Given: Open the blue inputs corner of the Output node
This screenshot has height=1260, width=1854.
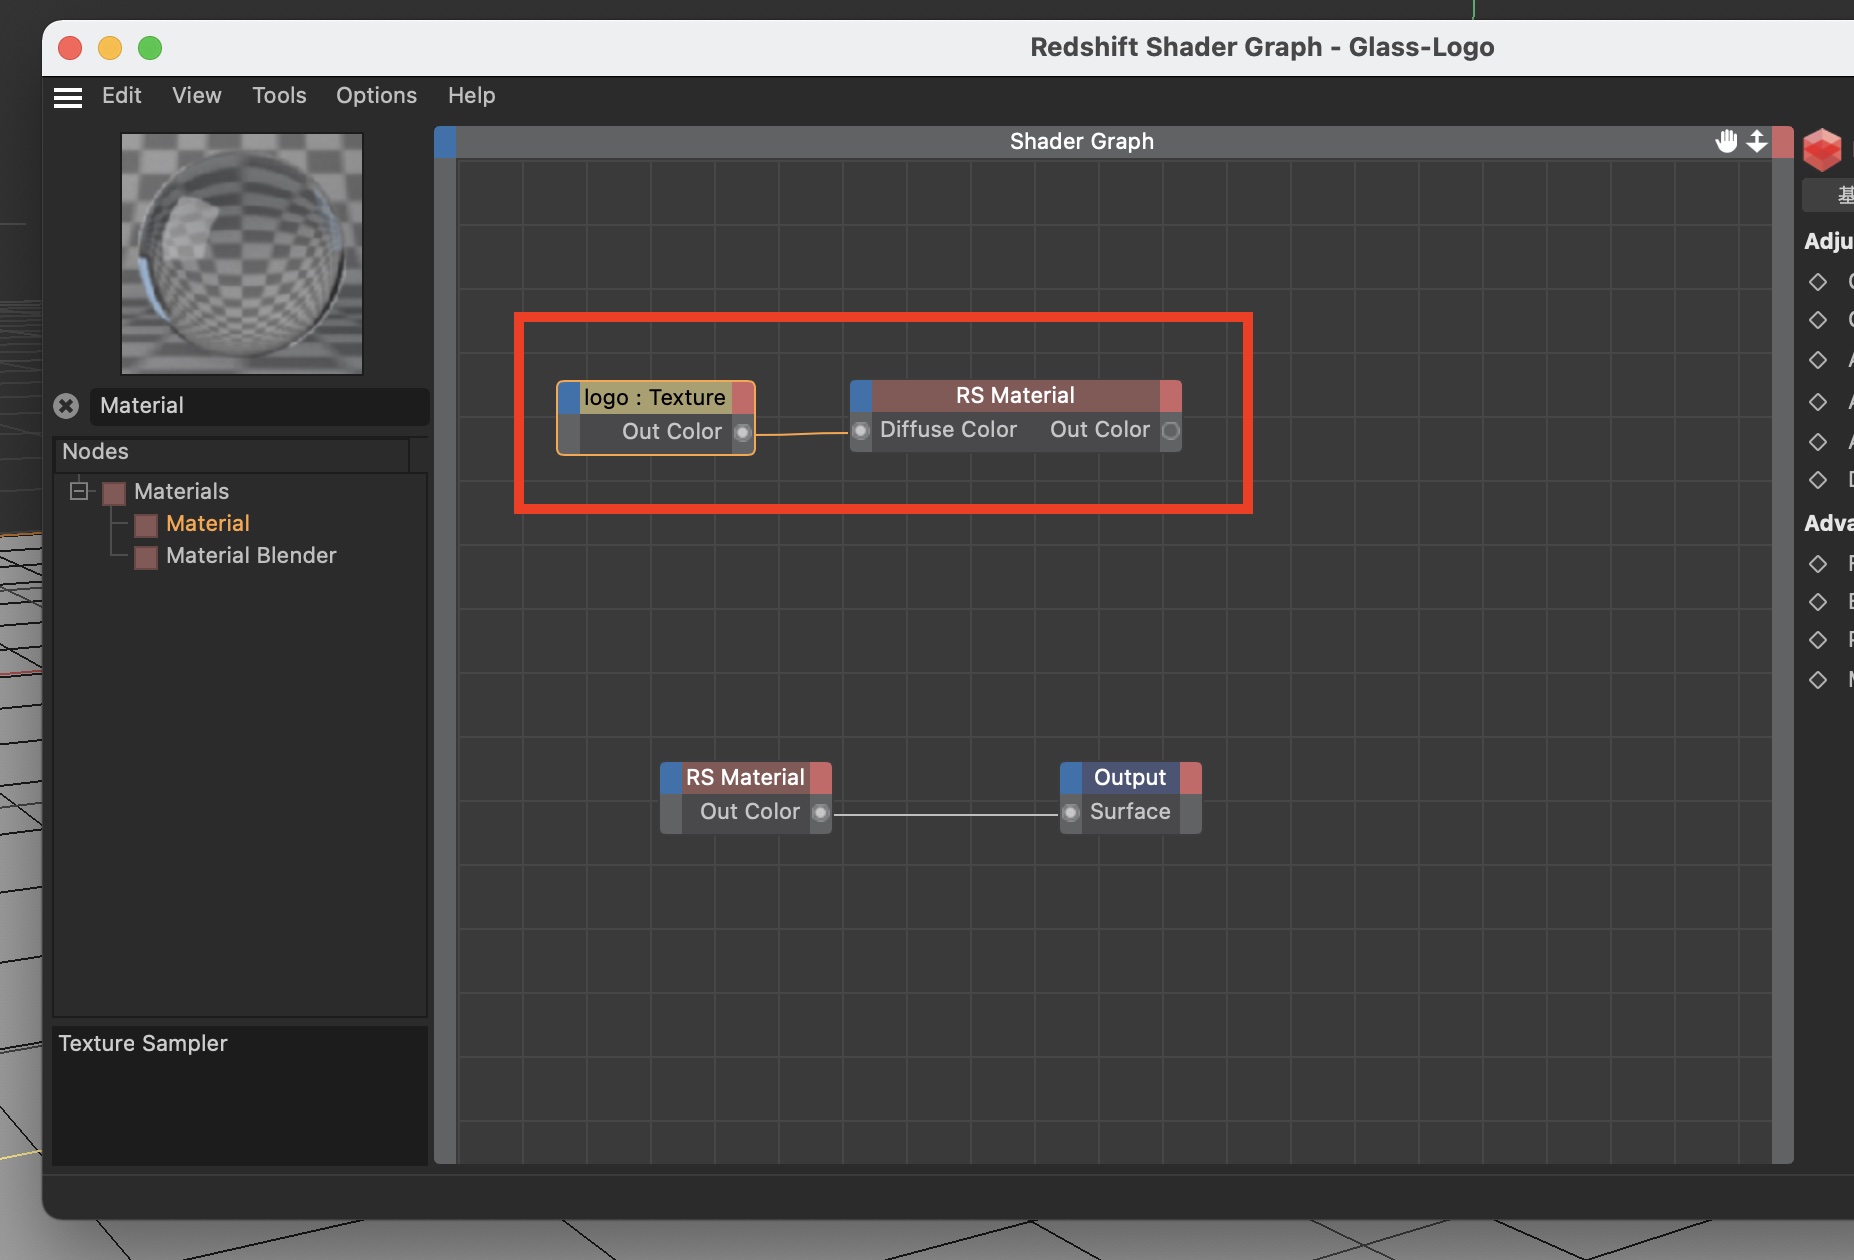Looking at the screenshot, I should point(1071,777).
